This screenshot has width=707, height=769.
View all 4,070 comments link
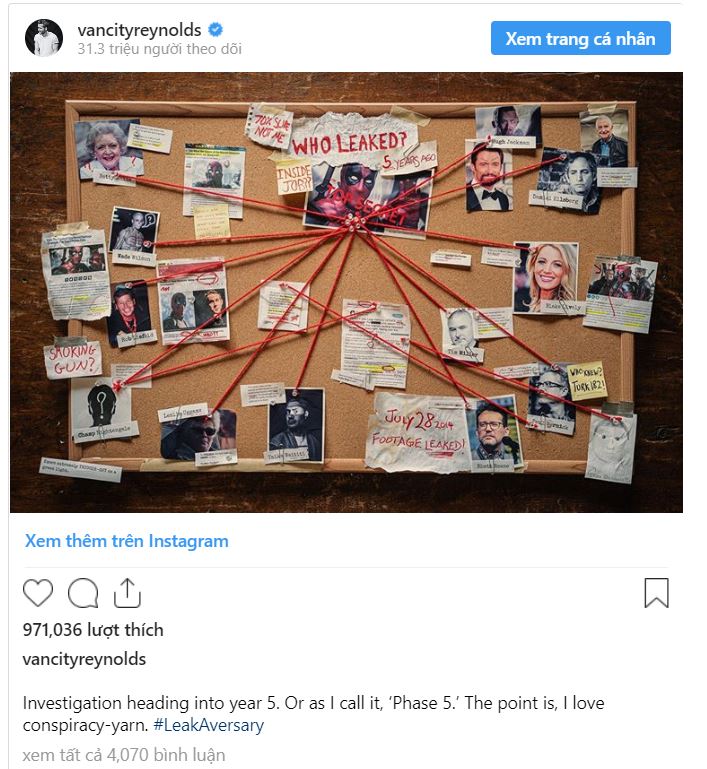tap(124, 755)
